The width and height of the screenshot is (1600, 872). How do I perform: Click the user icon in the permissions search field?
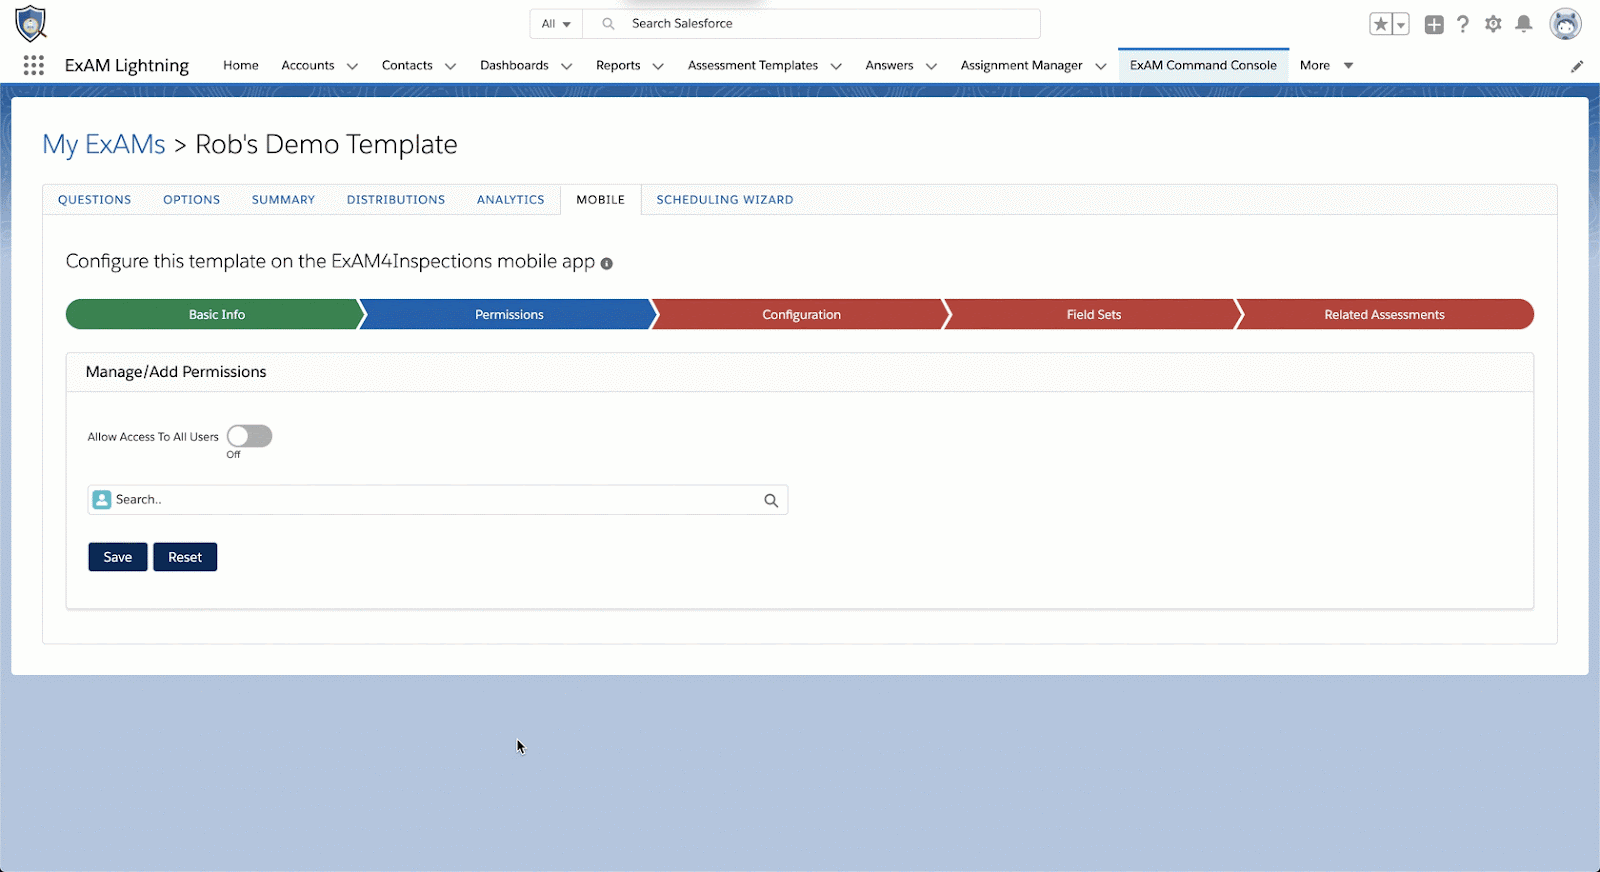pyautogui.click(x=101, y=500)
